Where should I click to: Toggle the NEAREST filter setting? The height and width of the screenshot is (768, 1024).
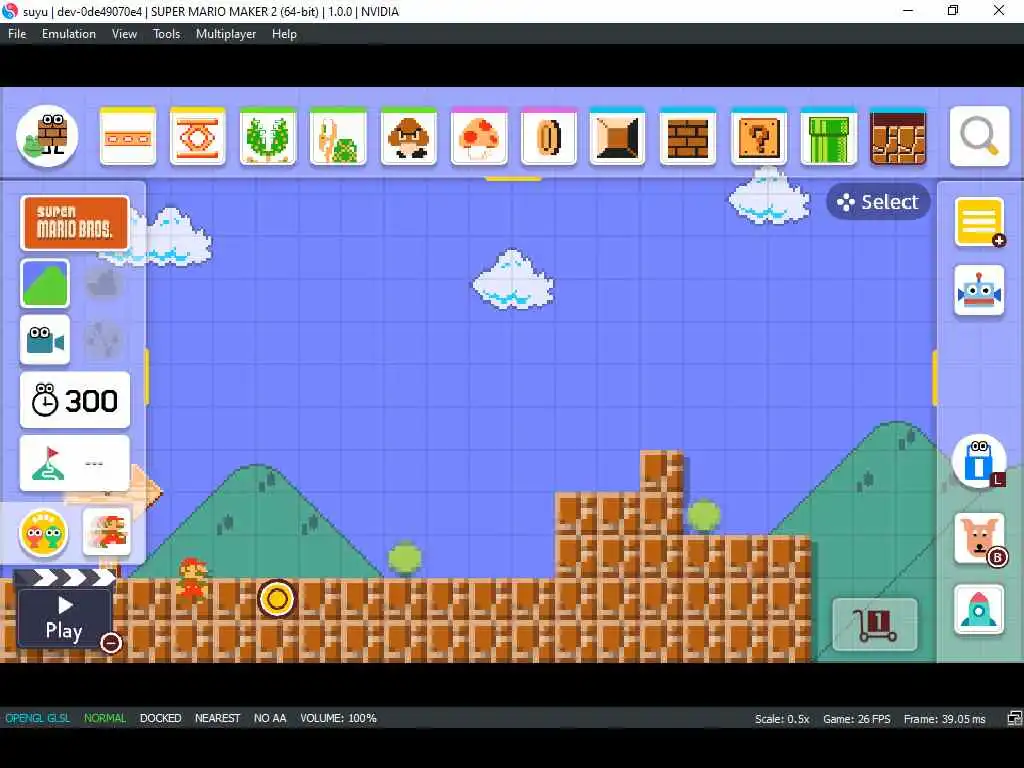(217, 718)
